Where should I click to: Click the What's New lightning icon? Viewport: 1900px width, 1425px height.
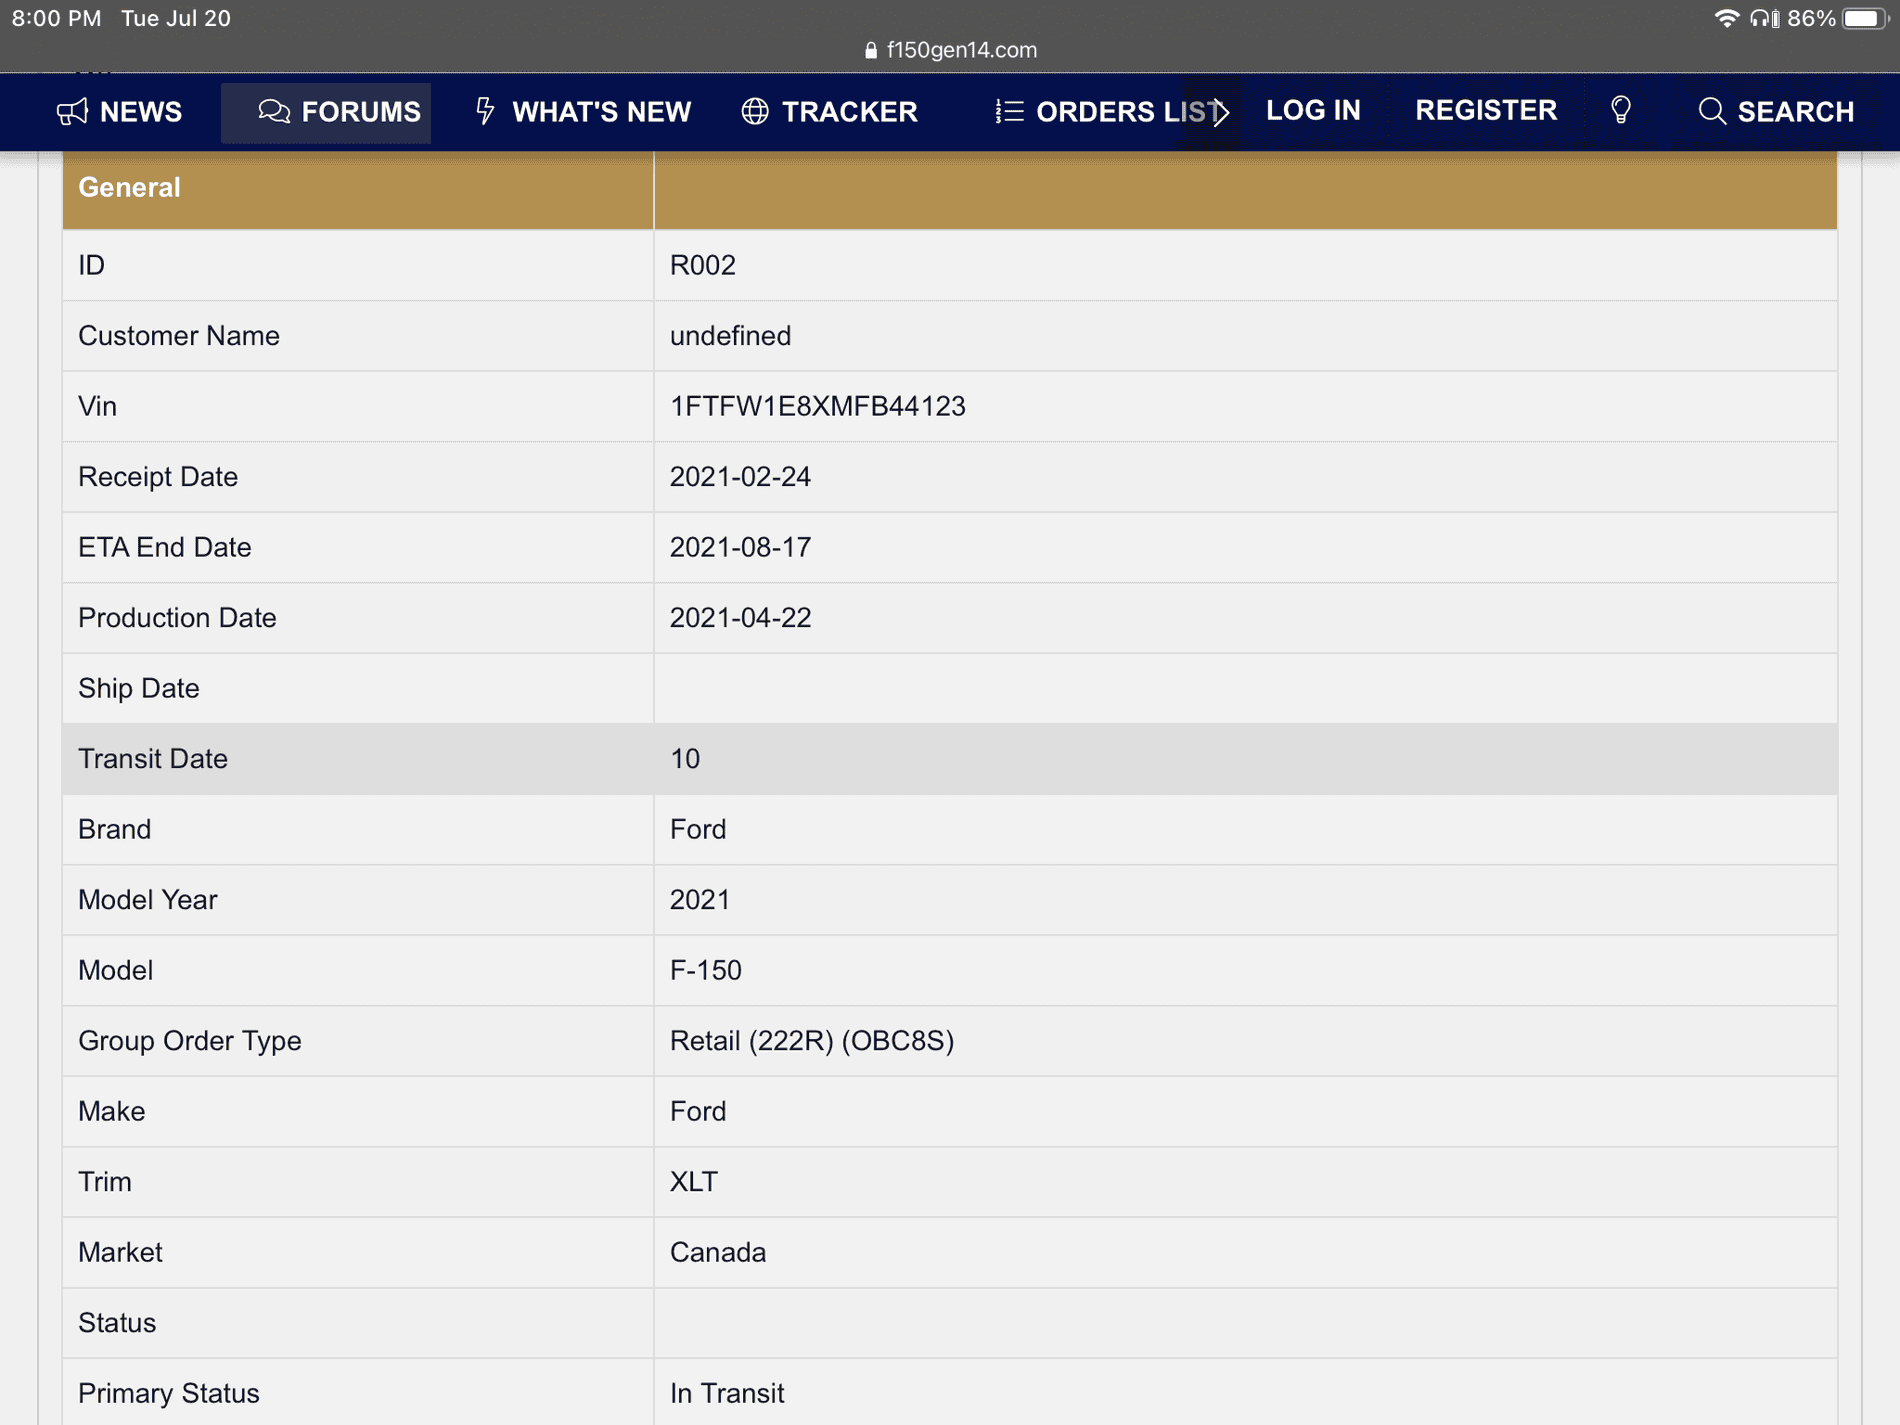[485, 111]
